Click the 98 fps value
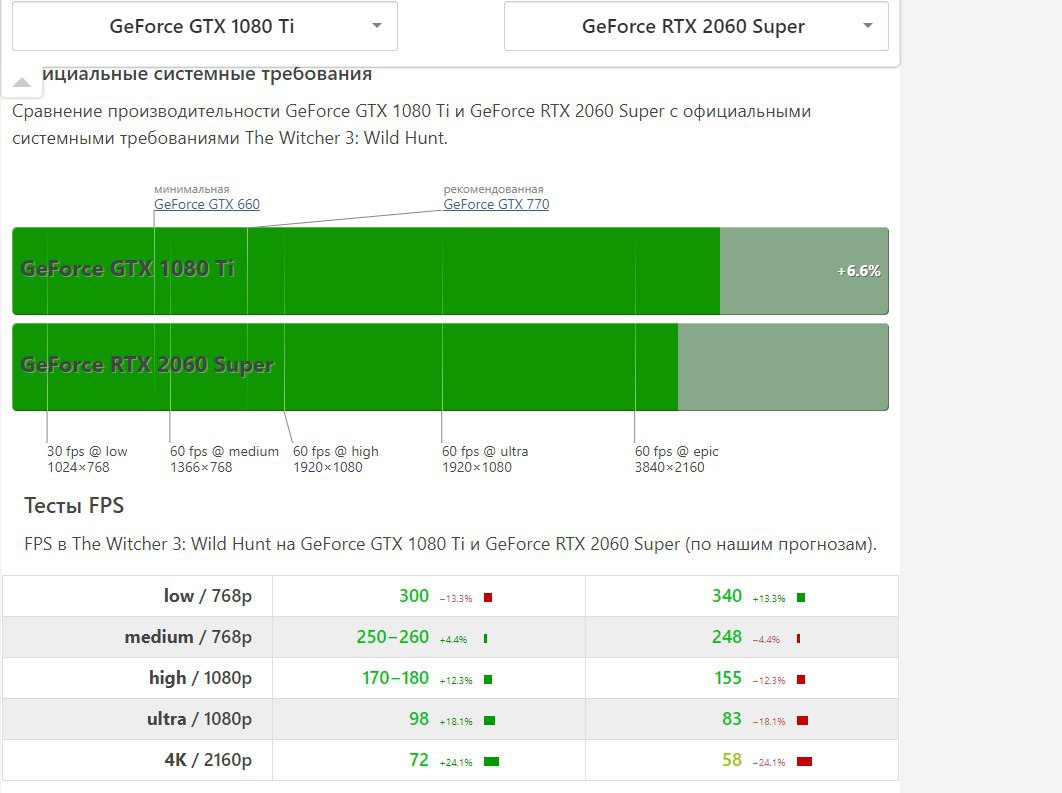 pos(419,719)
